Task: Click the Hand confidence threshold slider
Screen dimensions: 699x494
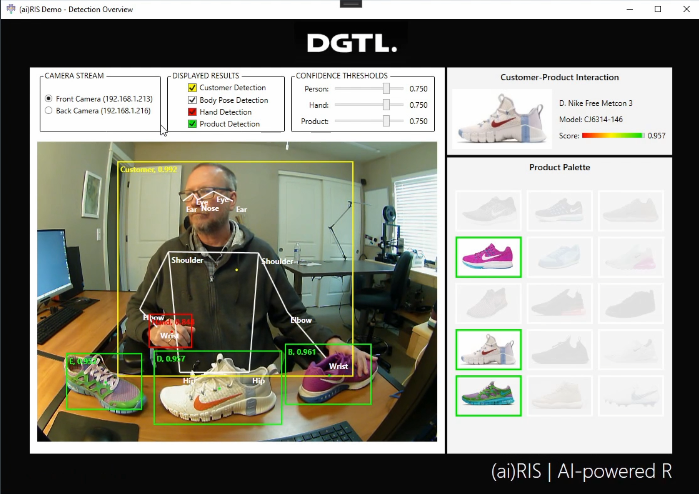Action: pyautogui.click(x=386, y=105)
